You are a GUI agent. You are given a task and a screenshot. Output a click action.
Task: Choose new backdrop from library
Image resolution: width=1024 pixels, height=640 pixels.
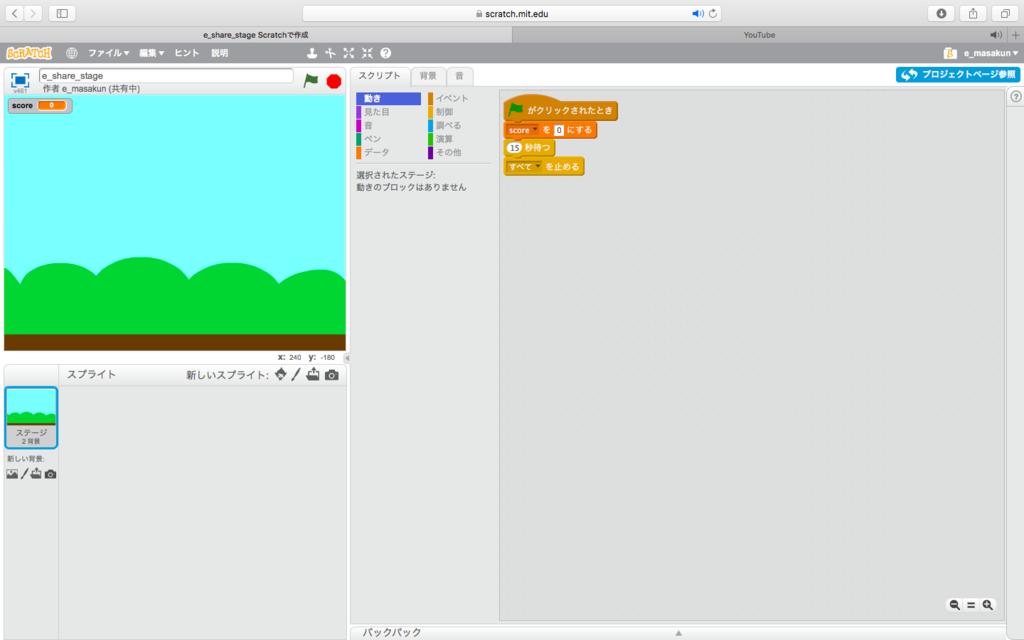coord(12,474)
